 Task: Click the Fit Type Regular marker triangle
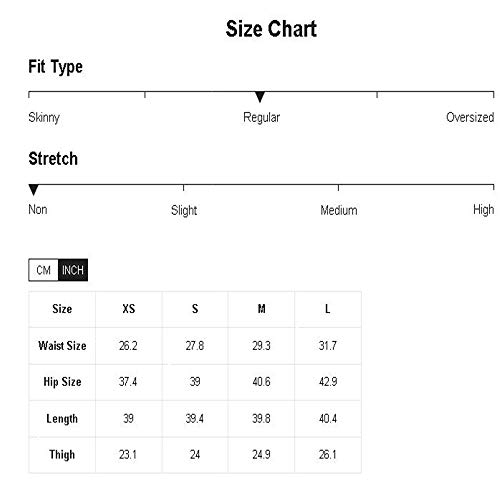(260, 97)
